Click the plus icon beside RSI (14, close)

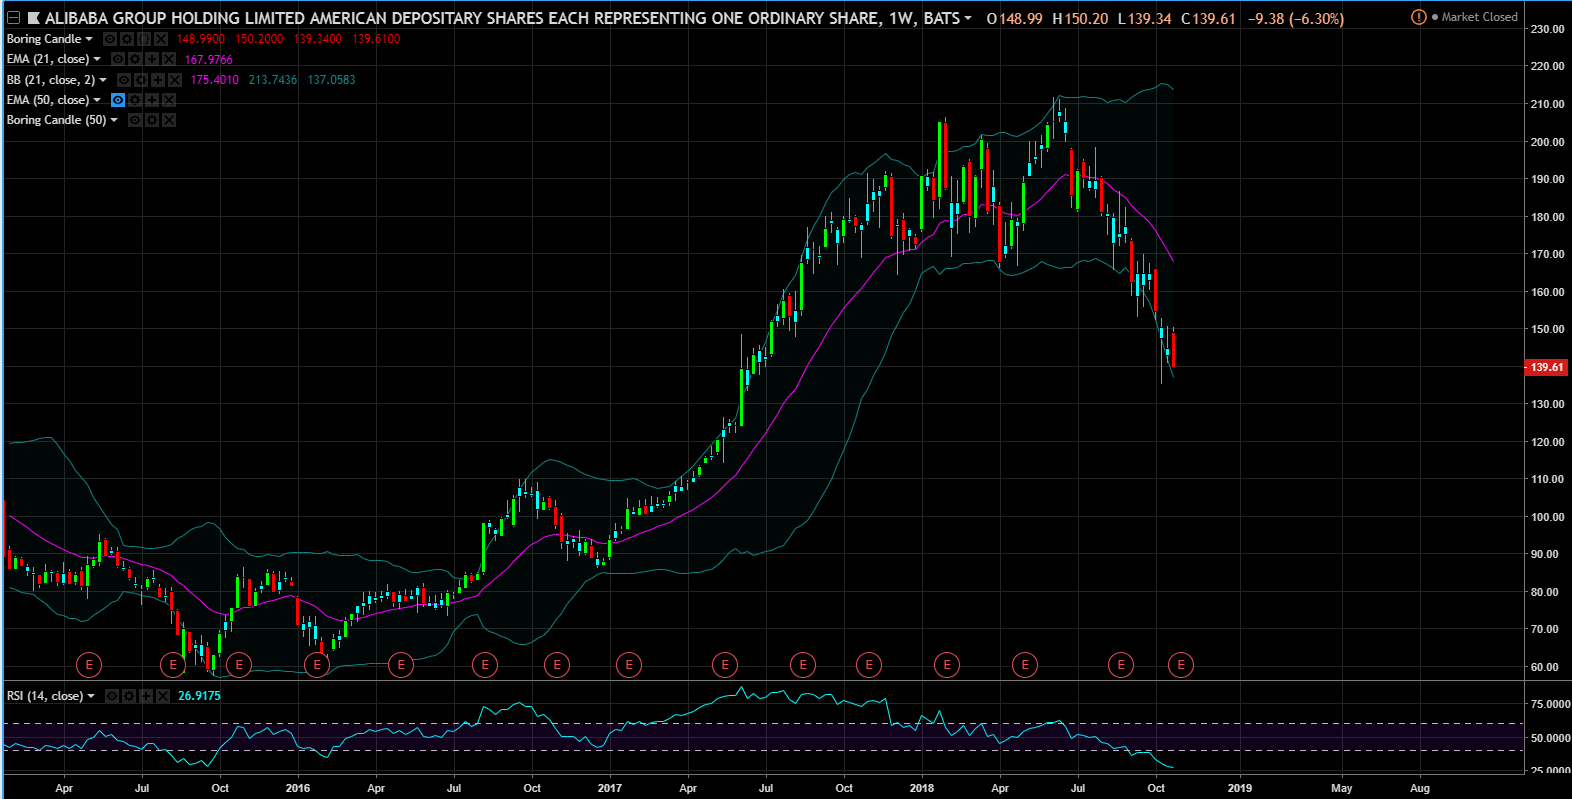[146, 696]
